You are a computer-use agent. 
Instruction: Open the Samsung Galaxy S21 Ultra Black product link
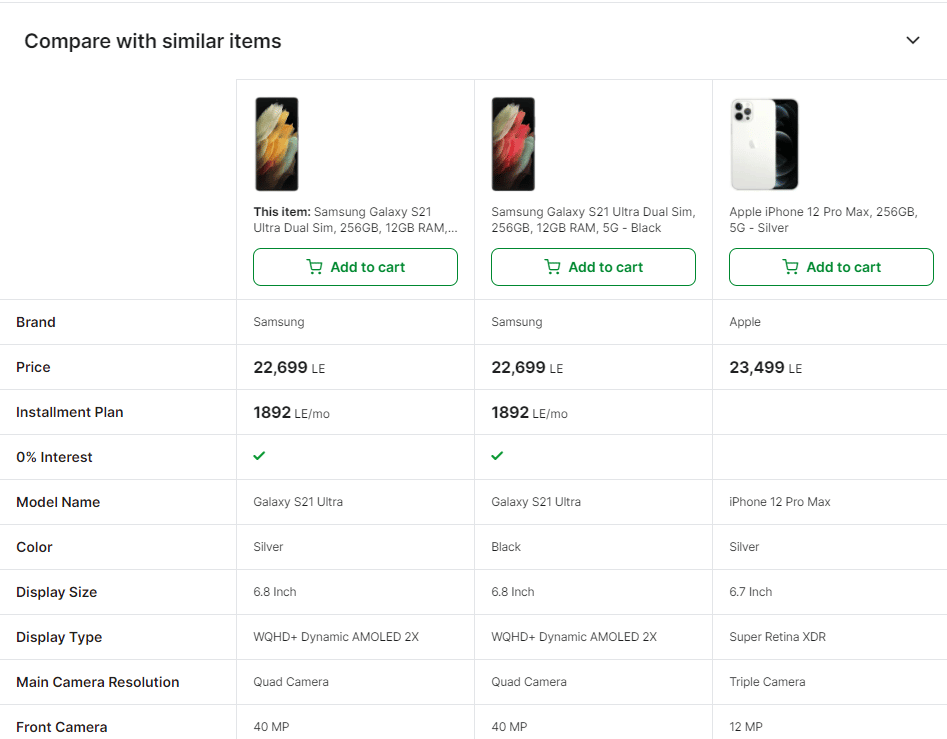click(x=592, y=220)
